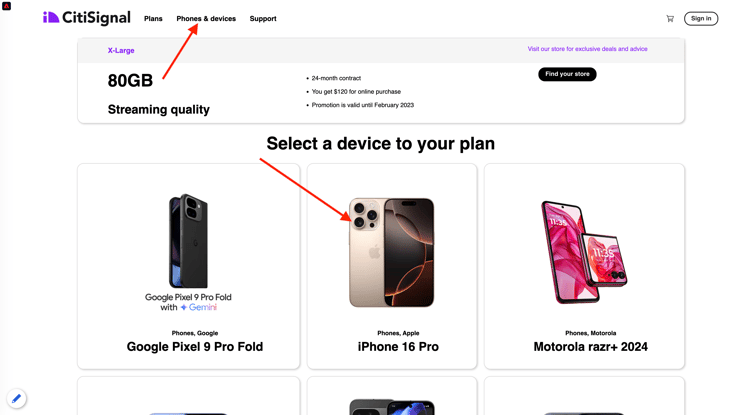Click the Sign in button

[x=701, y=19]
